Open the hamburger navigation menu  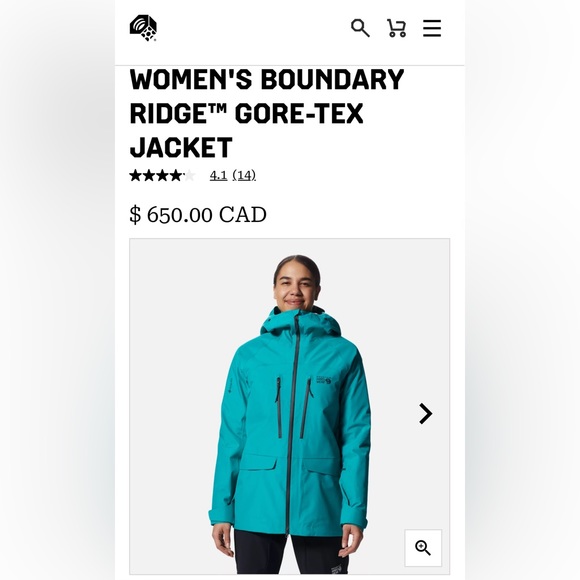pyautogui.click(x=432, y=28)
